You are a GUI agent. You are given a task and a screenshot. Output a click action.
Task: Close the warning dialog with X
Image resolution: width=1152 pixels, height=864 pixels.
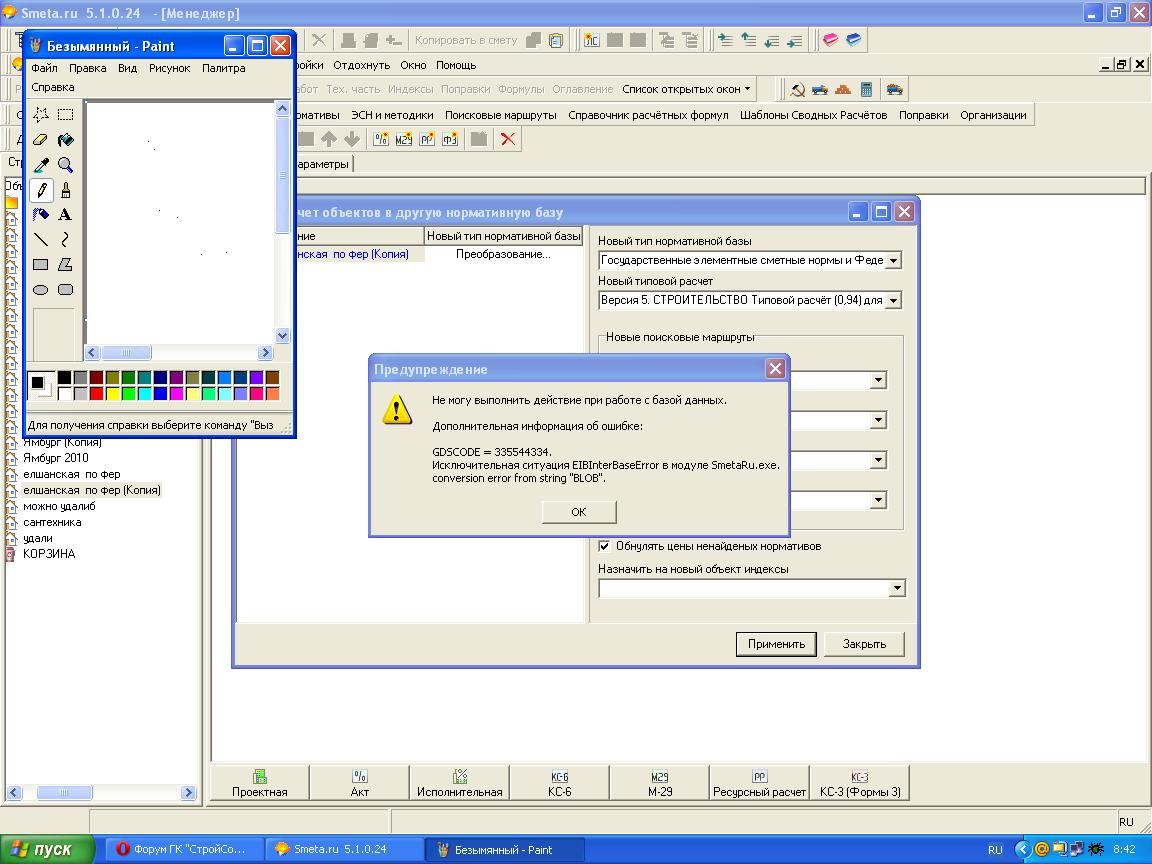775,369
